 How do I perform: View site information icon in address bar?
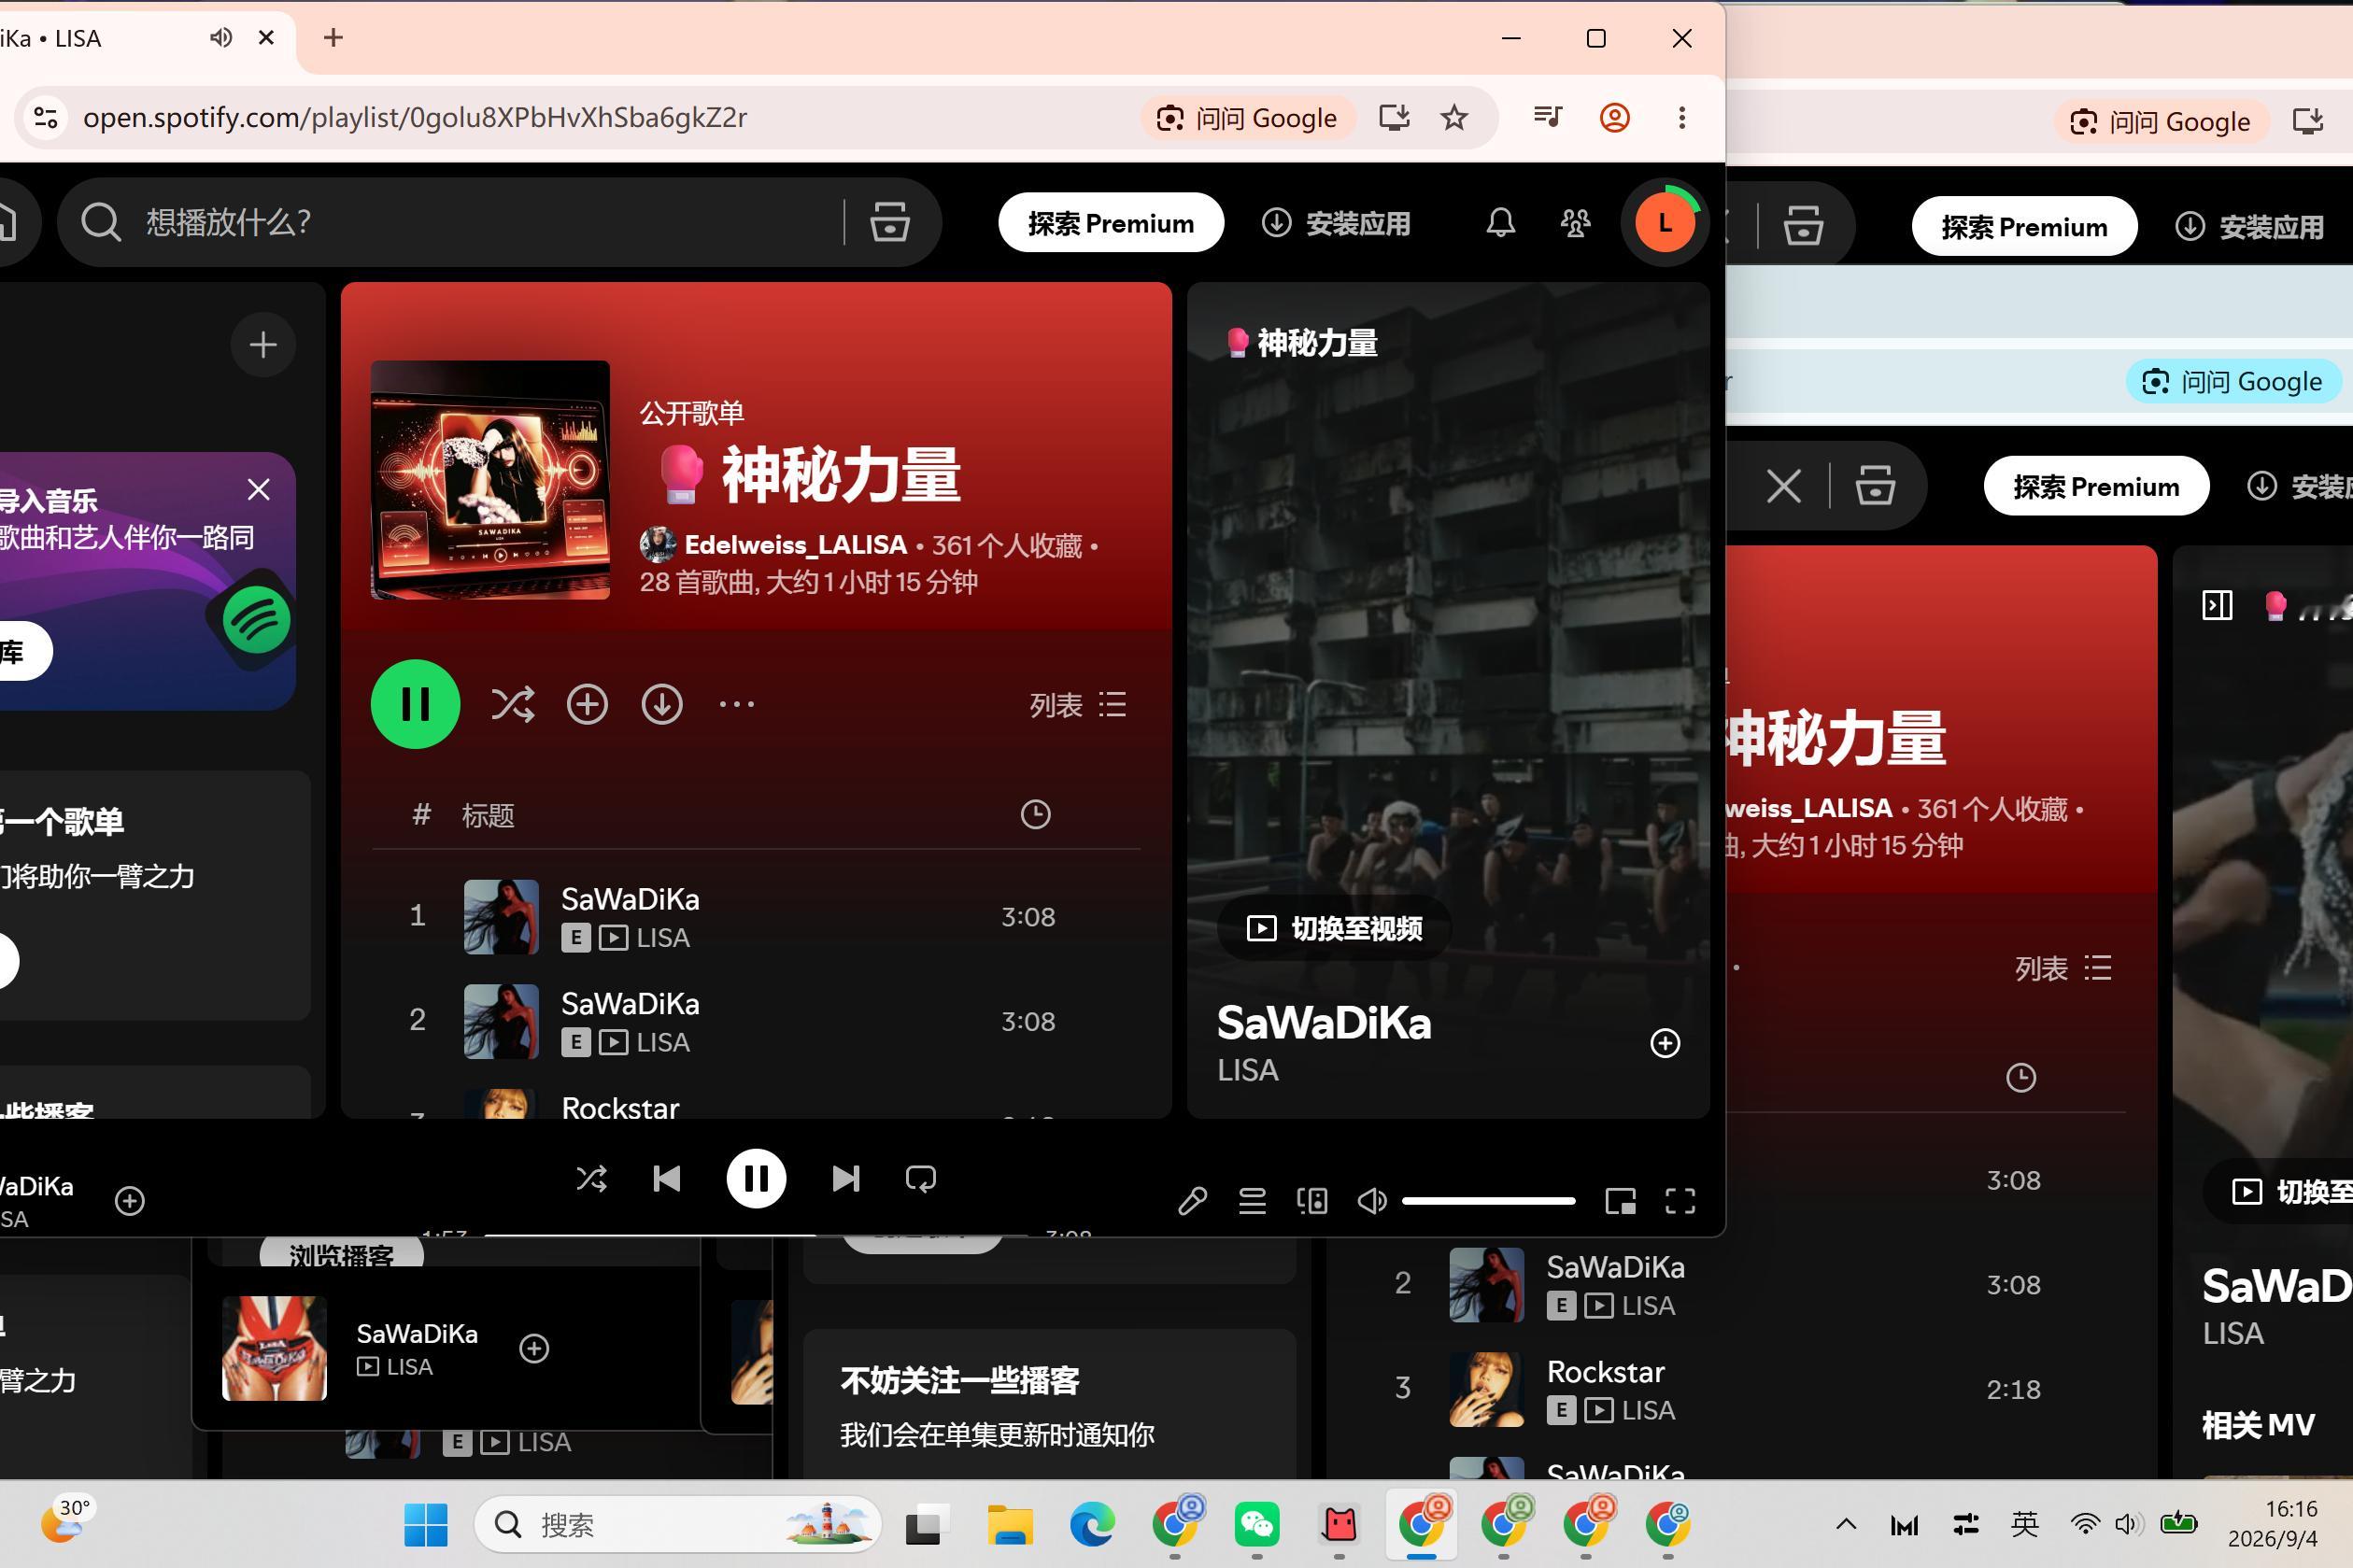click(45, 118)
